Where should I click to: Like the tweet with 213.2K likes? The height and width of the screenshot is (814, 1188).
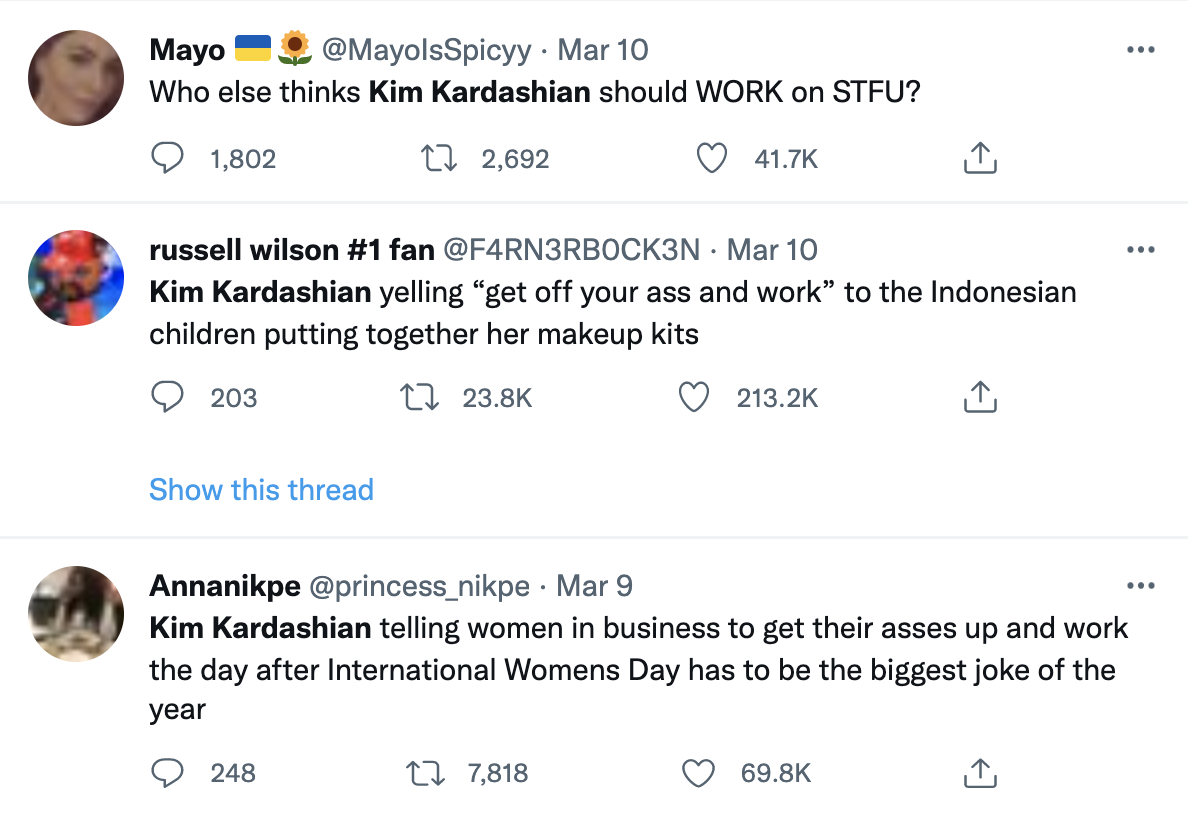[693, 398]
